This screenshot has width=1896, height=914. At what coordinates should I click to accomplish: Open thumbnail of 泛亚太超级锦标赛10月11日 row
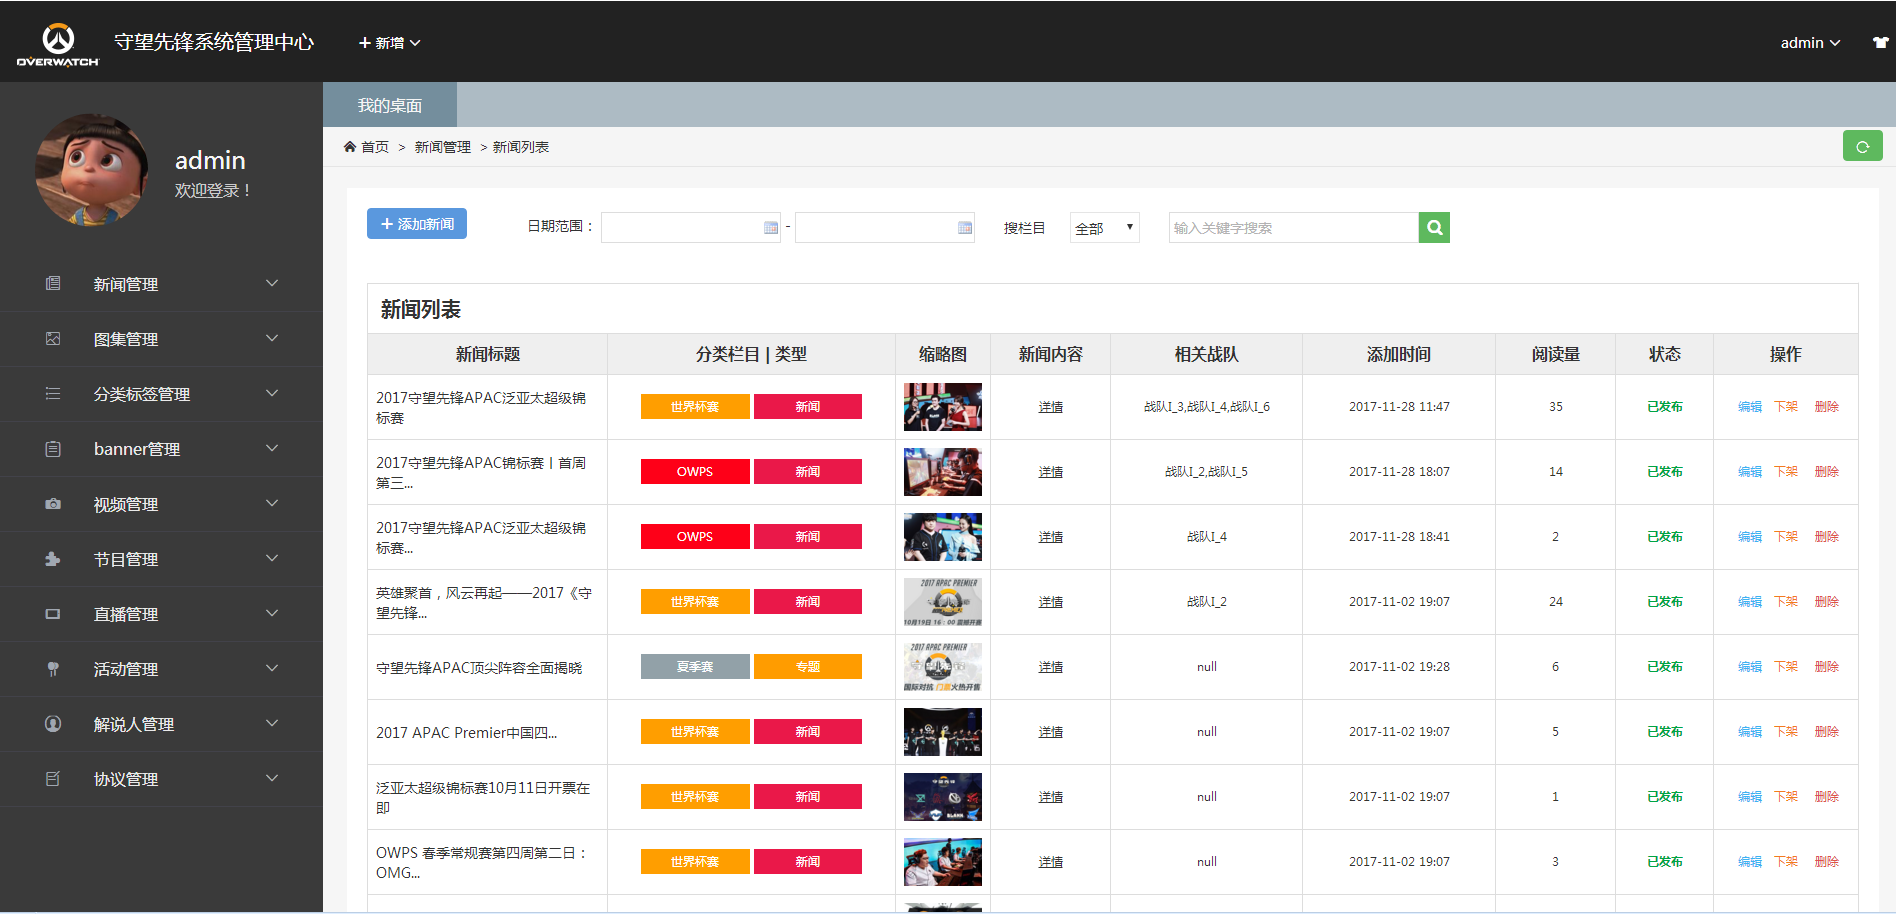click(943, 797)
